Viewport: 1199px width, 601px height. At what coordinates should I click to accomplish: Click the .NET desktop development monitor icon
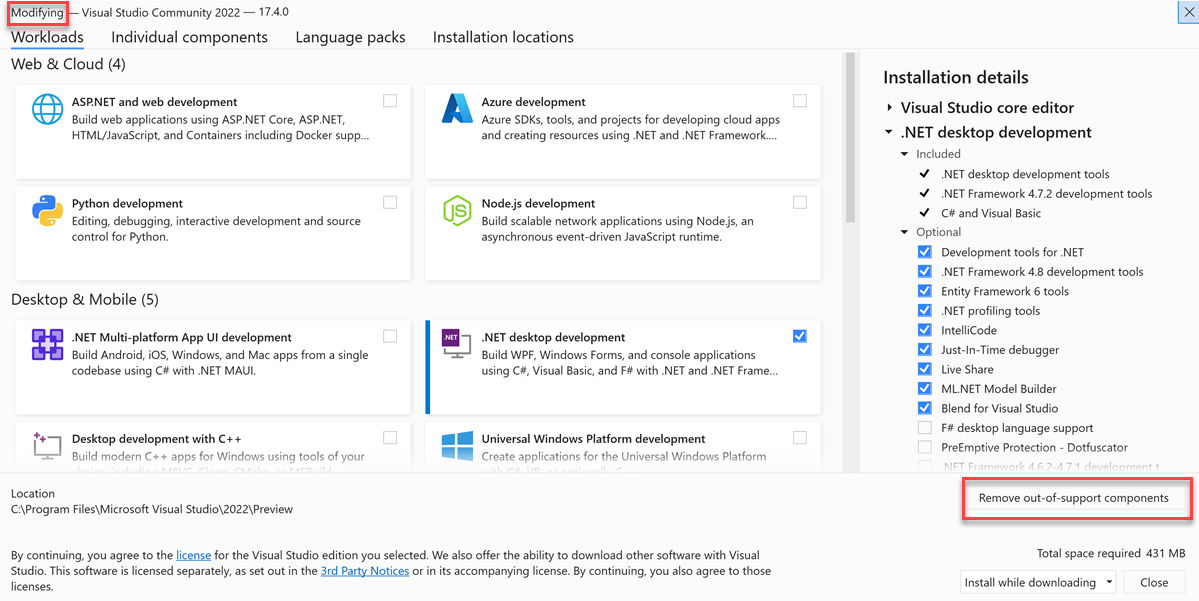coord(457,345)
